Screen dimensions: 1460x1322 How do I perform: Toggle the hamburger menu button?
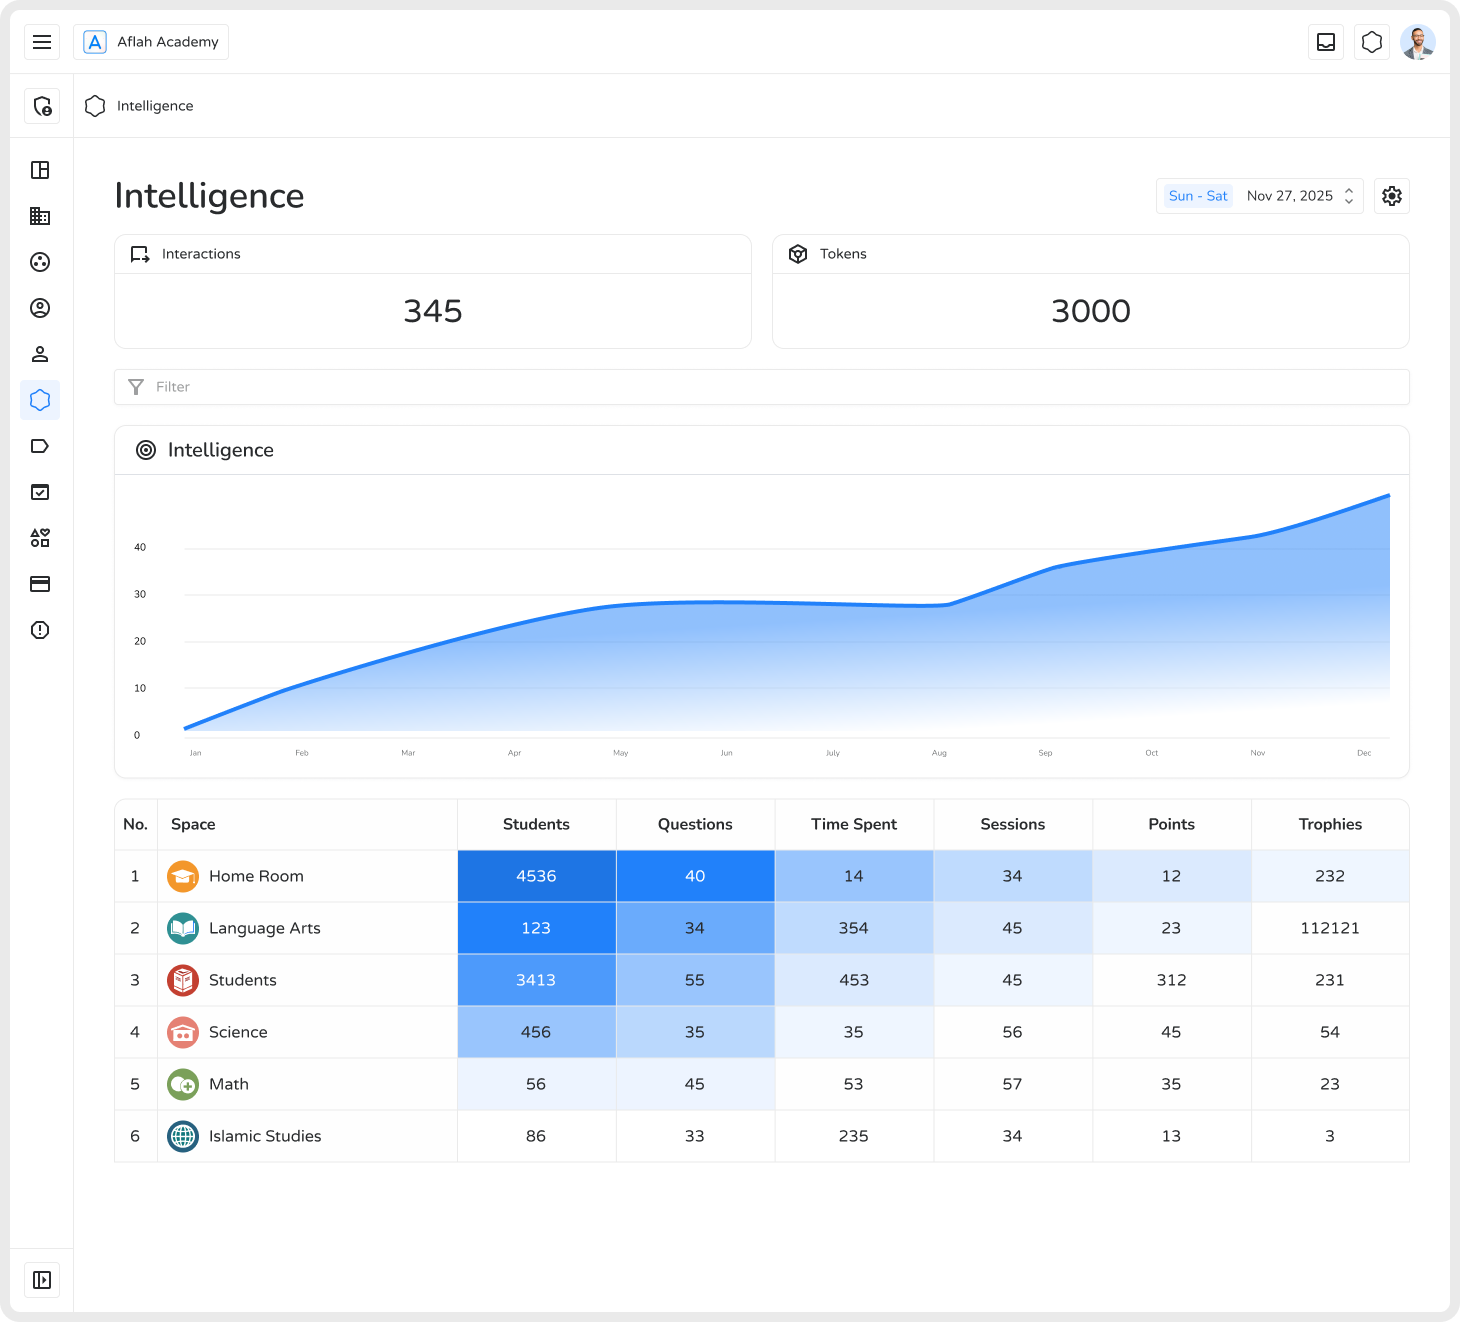pyautogui.click(x=42, y=42)
